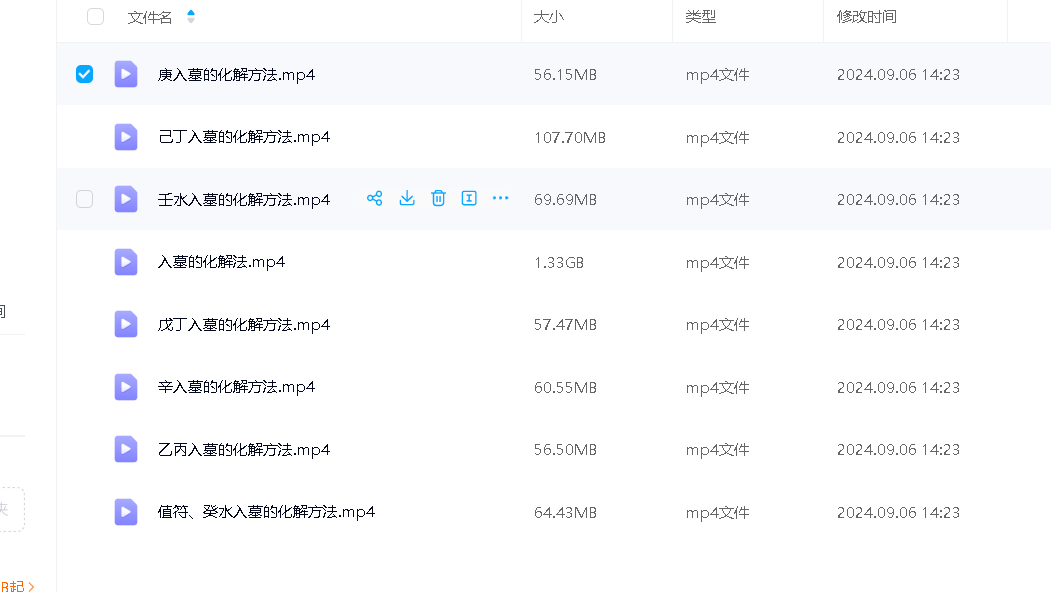Uncheck the 庚入墓的化解方法.mp4 checkbox
Screen dimensions: 1051x592
pos(85,74)
